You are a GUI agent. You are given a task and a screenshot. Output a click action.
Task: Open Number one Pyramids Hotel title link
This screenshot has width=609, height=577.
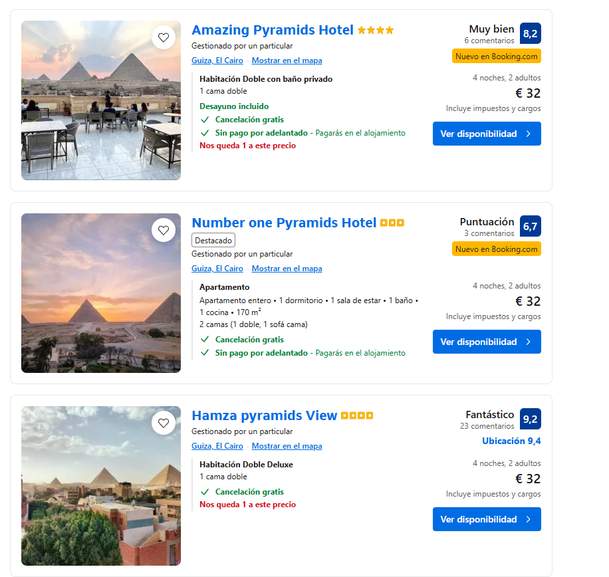284,222
